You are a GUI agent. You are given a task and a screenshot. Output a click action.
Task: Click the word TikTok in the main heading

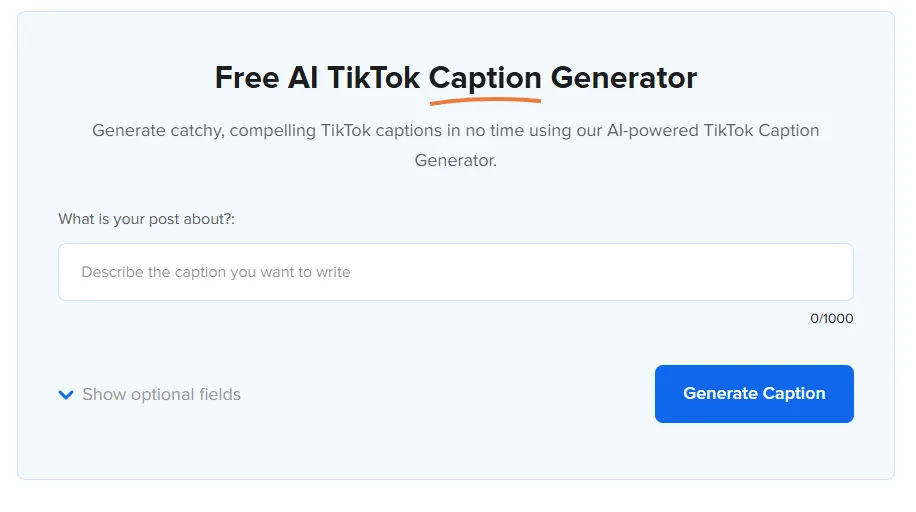[373, 78]
